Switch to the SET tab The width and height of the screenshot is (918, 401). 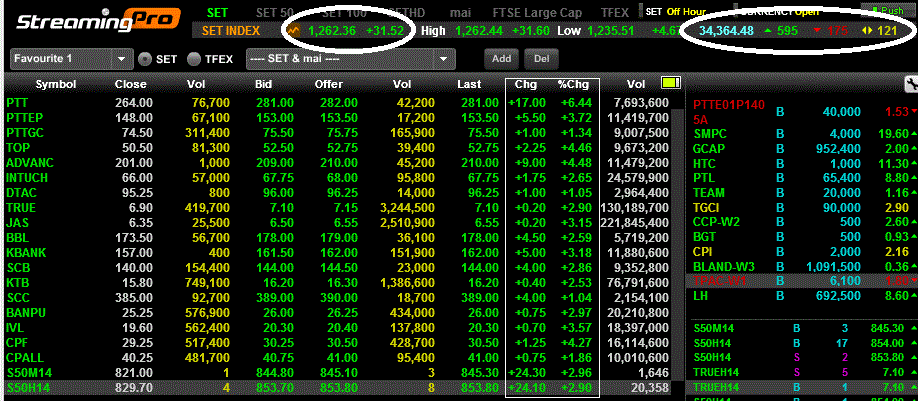pyautogui.click(x=217, y=12)
